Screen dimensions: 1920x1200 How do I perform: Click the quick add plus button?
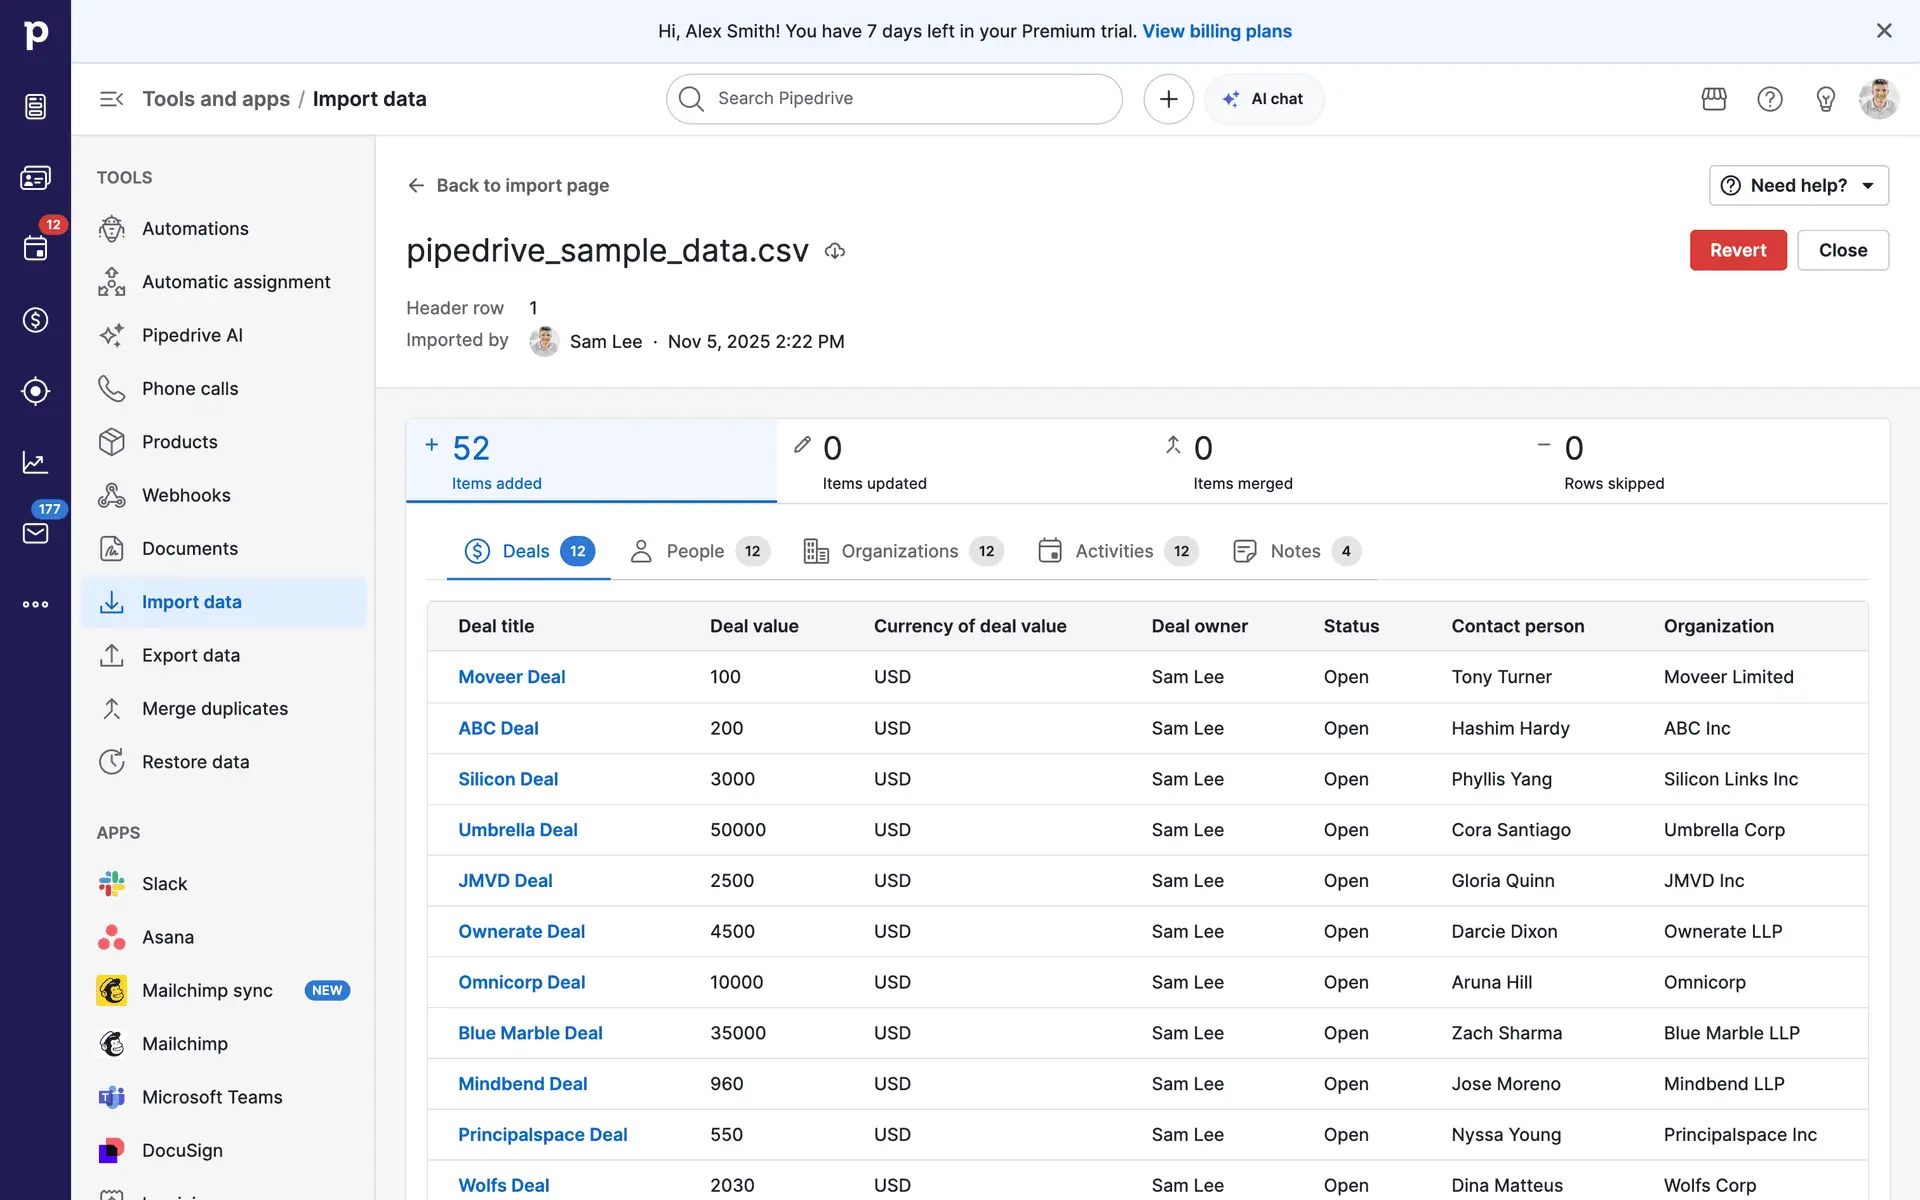click(x=1168, y=99)
